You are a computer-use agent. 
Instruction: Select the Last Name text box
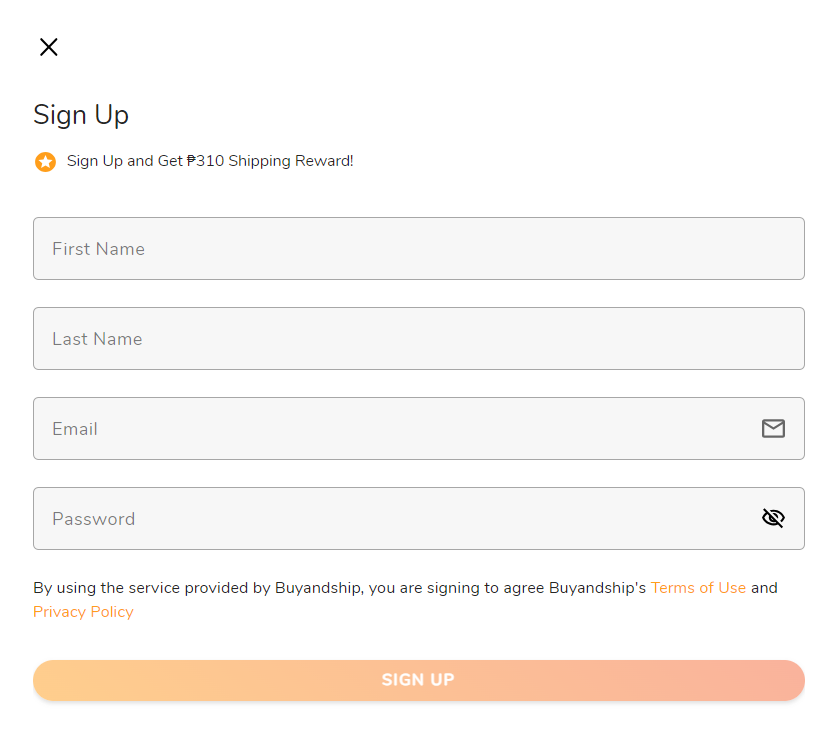coord(418,338)
